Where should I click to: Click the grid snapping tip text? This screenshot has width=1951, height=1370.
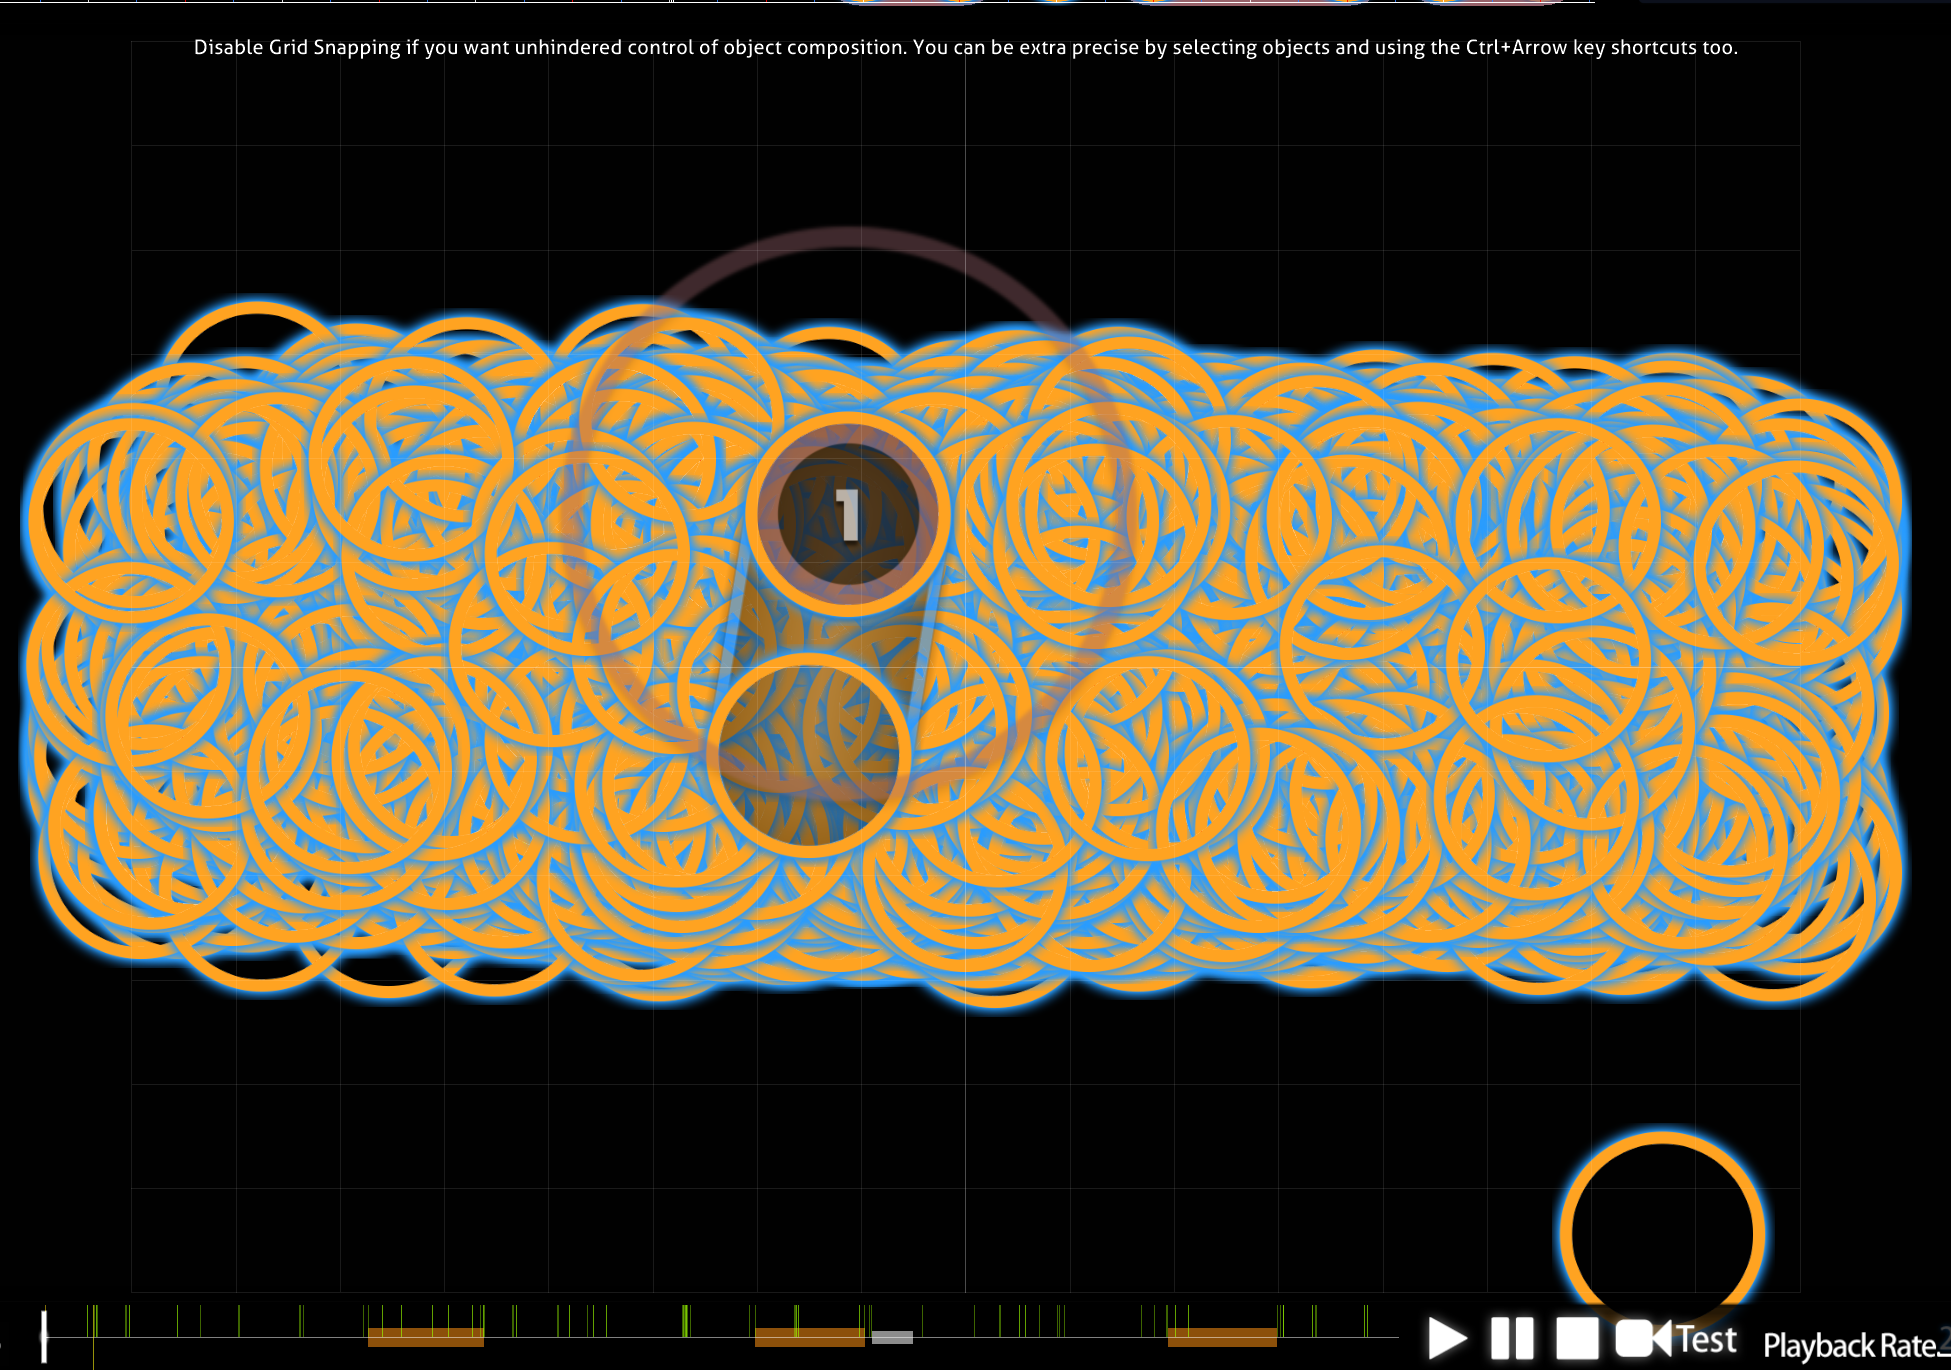click(965, 47)
